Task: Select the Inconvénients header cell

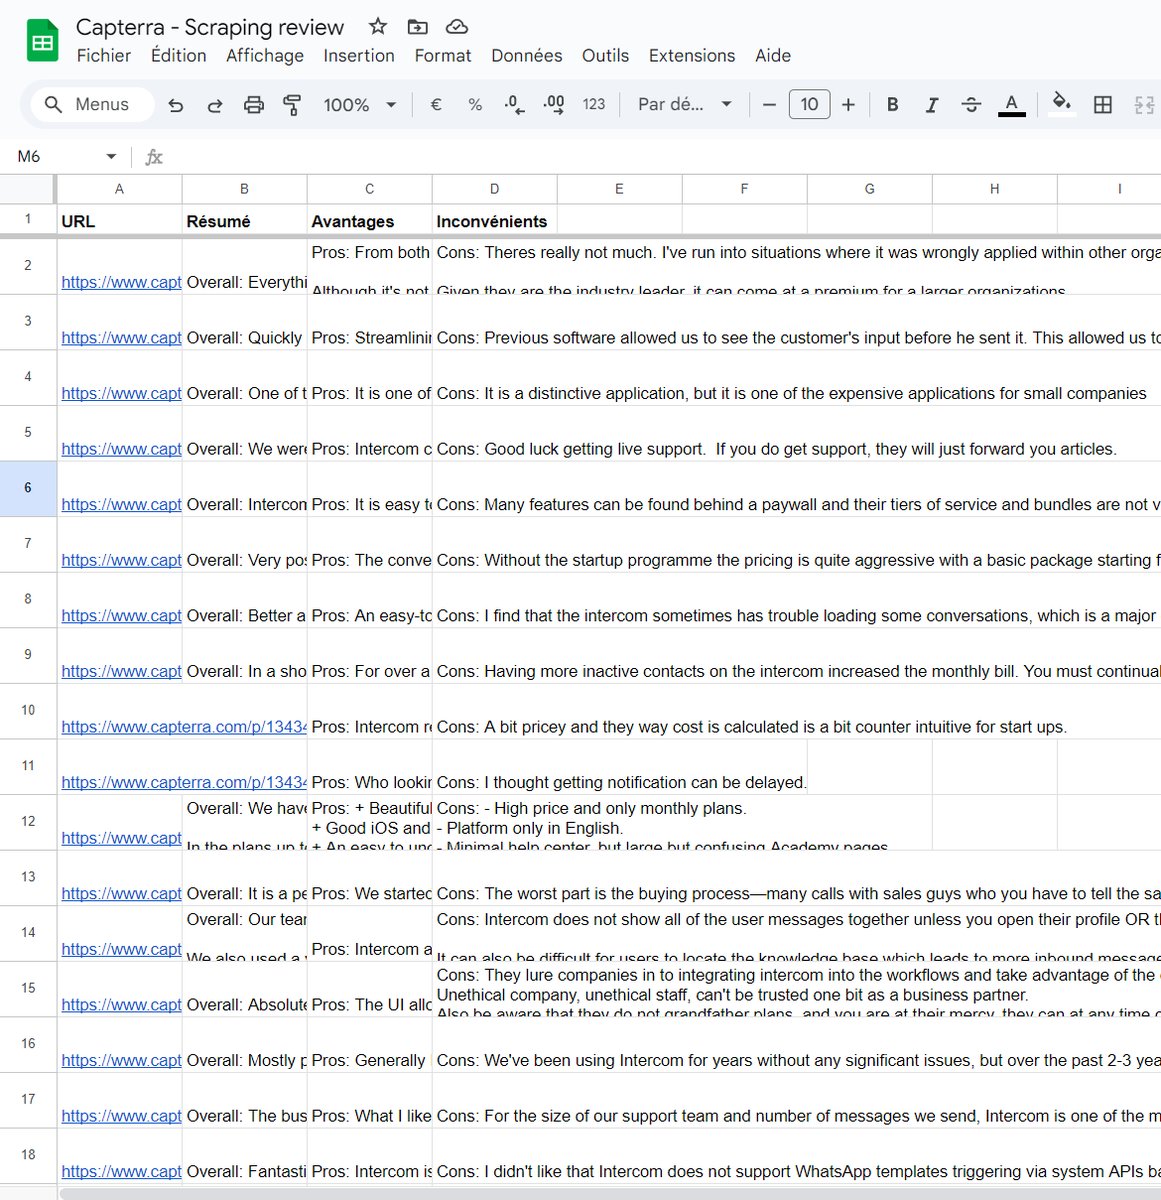Action: [x=494, y=221]
